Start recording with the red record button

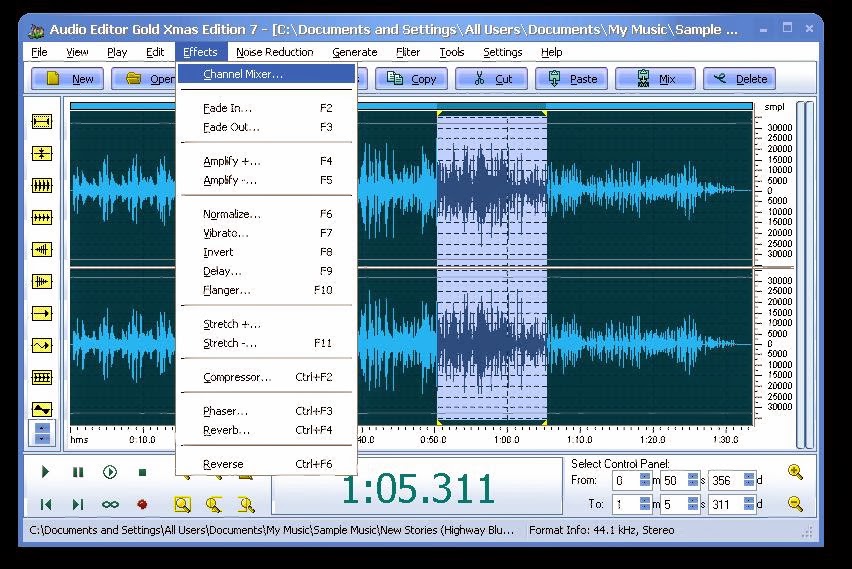coord(142,504)
